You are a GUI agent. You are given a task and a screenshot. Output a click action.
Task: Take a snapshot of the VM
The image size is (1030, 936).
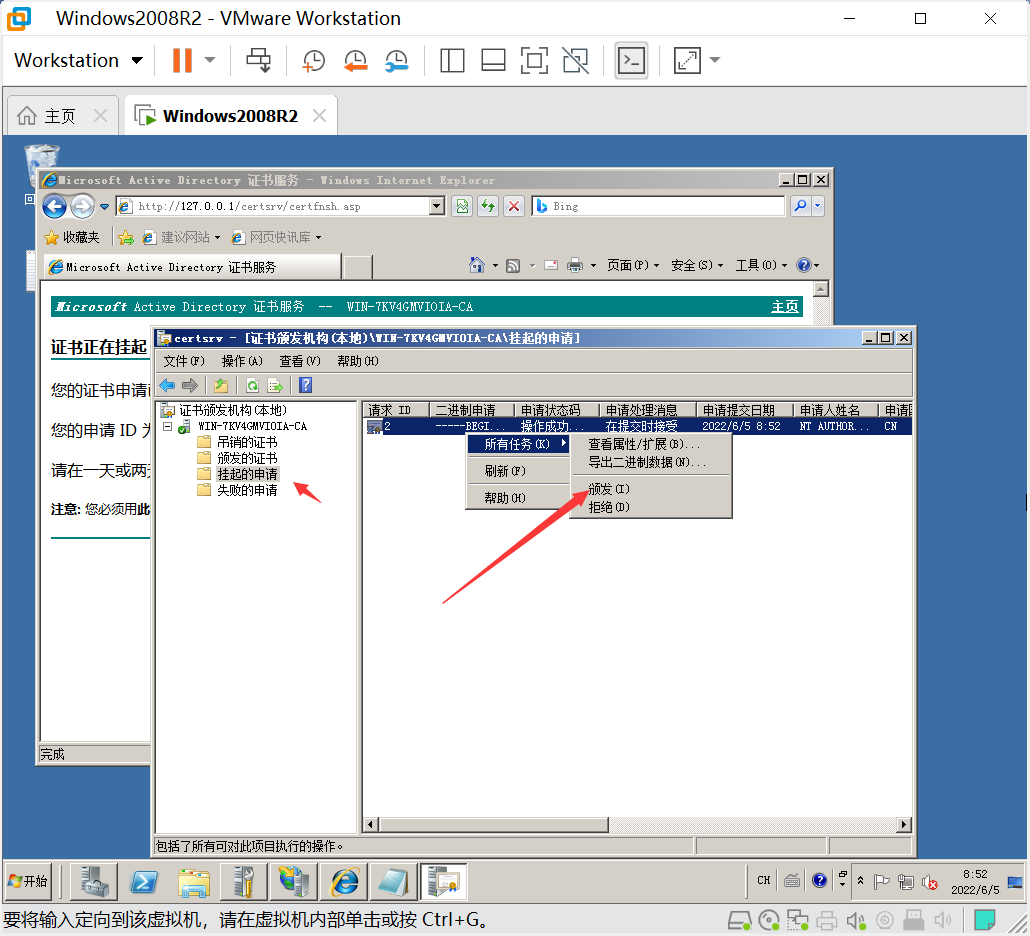(313, 60)
